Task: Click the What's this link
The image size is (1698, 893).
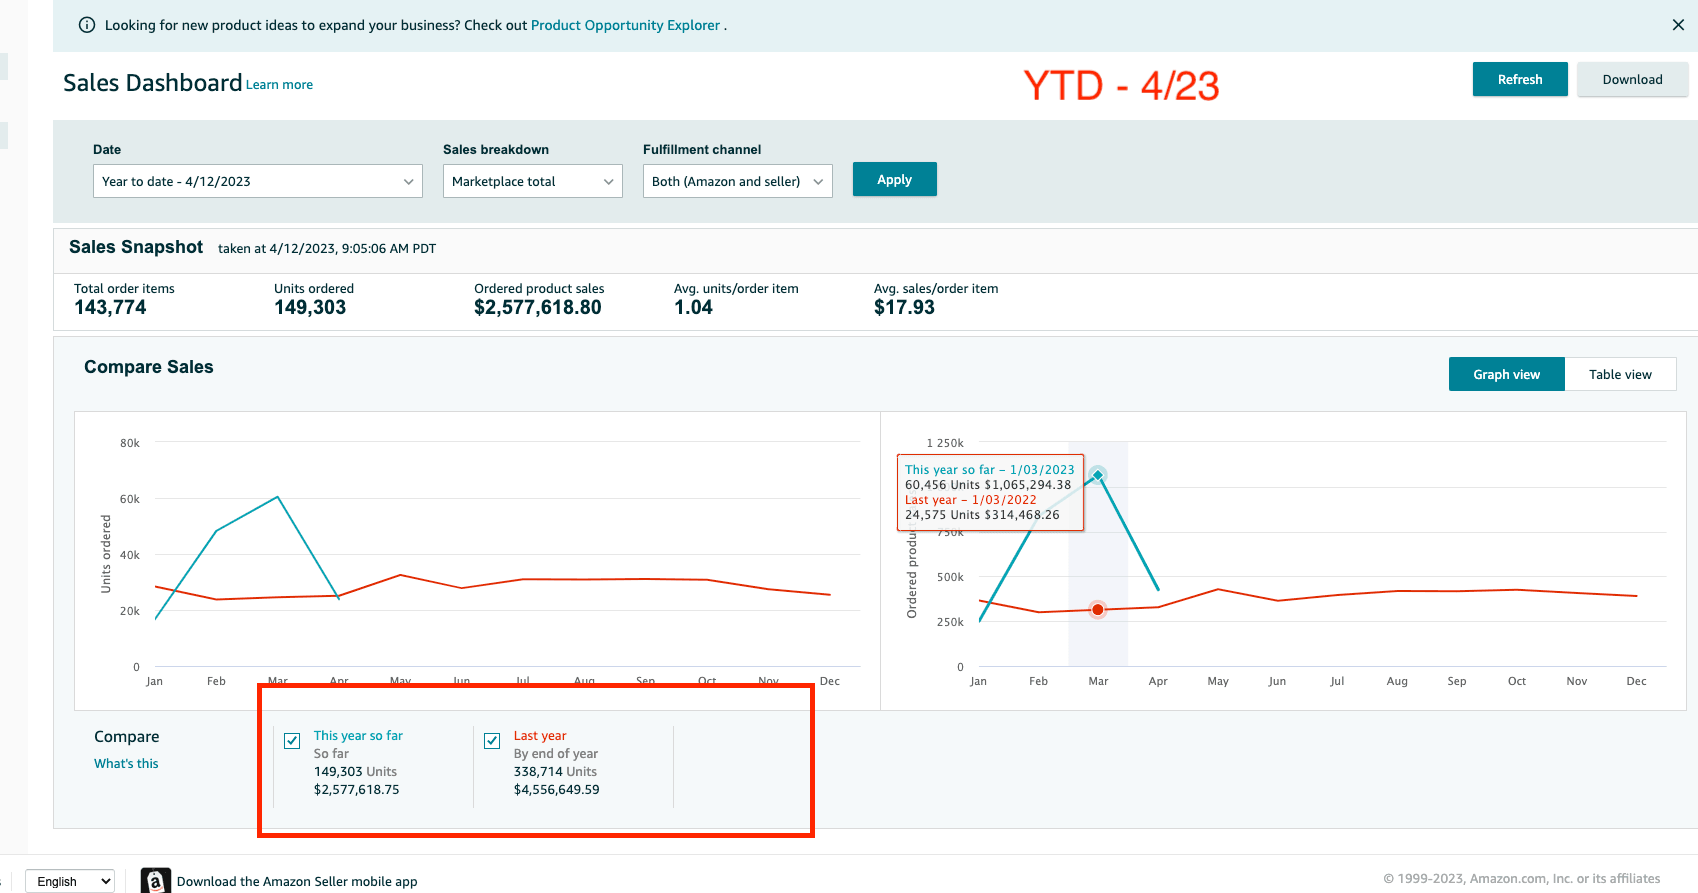Action: pos(126,763)
